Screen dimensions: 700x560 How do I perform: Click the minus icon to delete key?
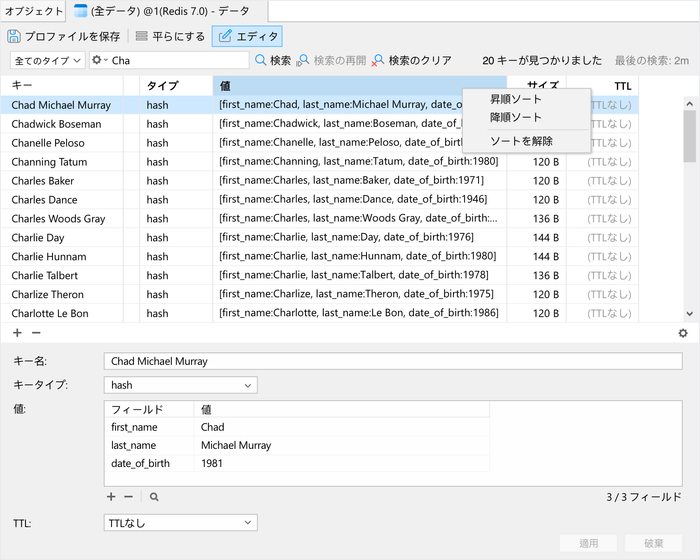pyautogui.click(x=36, y=332)
